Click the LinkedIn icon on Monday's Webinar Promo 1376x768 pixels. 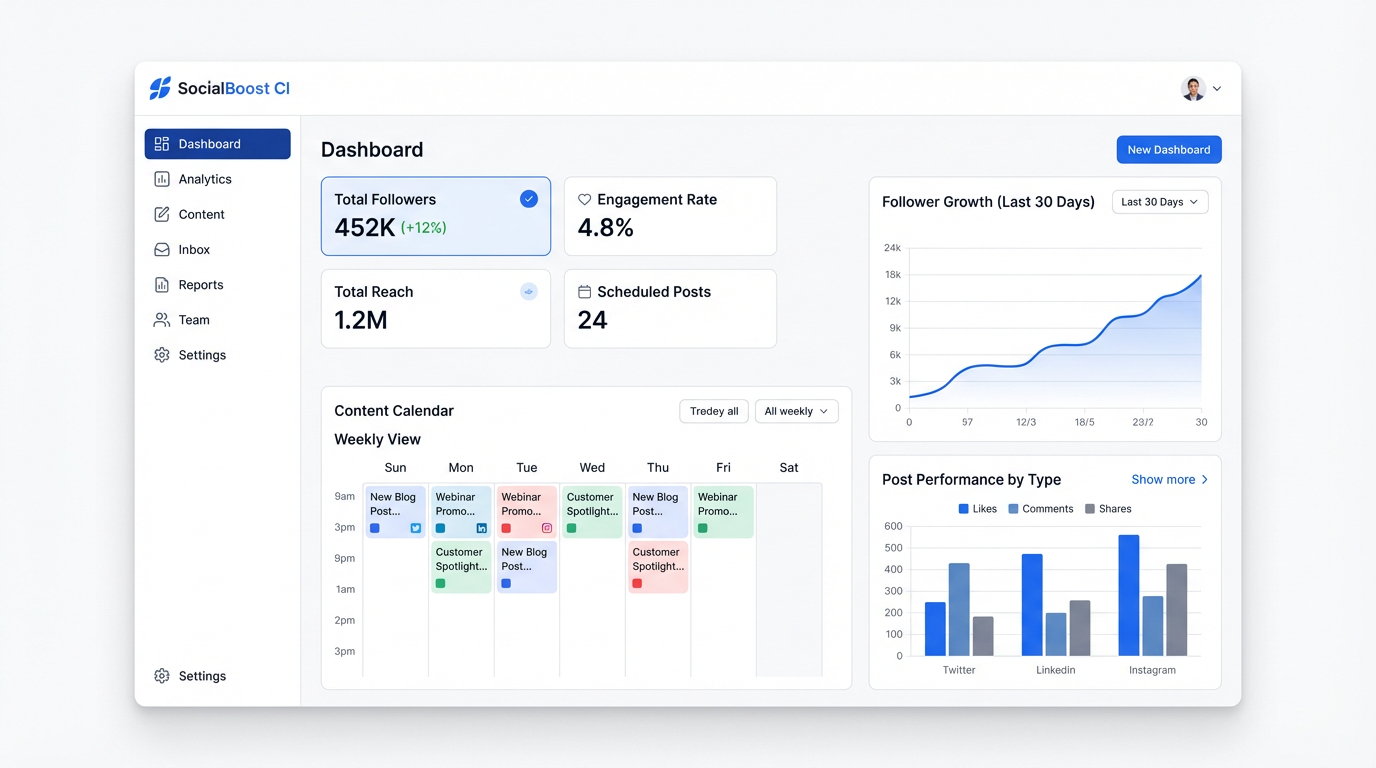[482, 528]
